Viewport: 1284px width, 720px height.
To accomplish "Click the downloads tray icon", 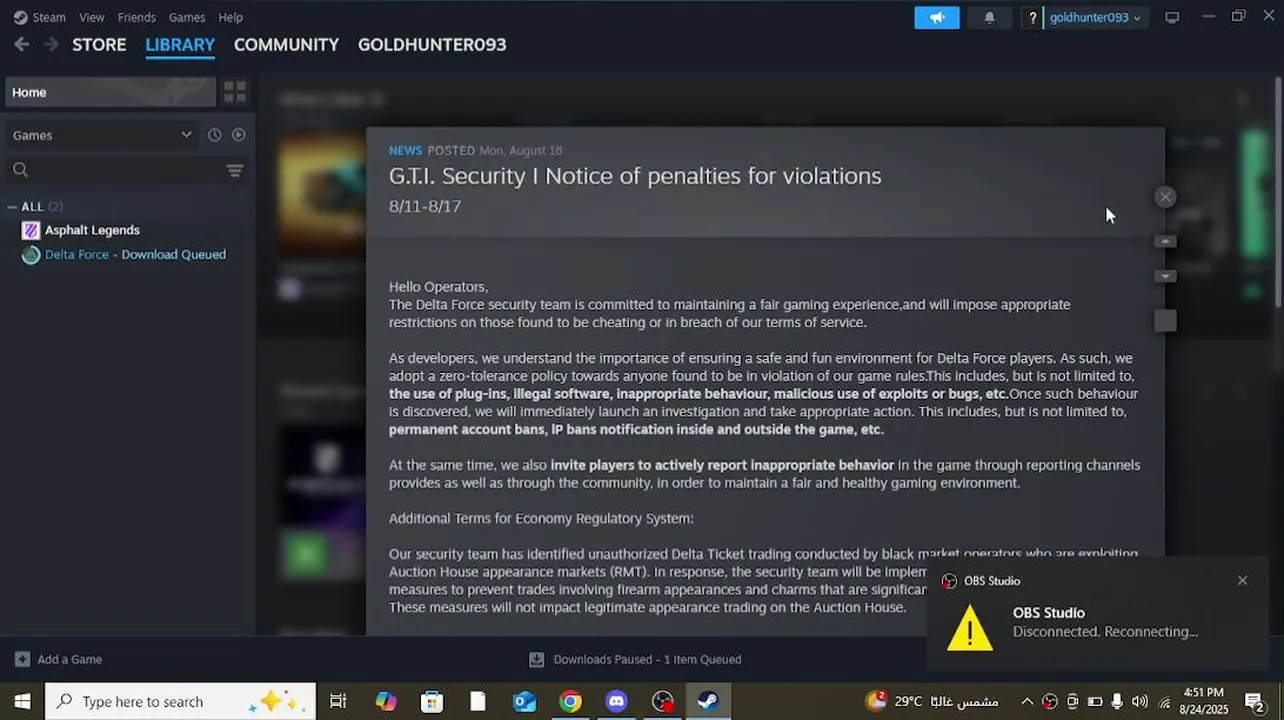I will 536,659.
